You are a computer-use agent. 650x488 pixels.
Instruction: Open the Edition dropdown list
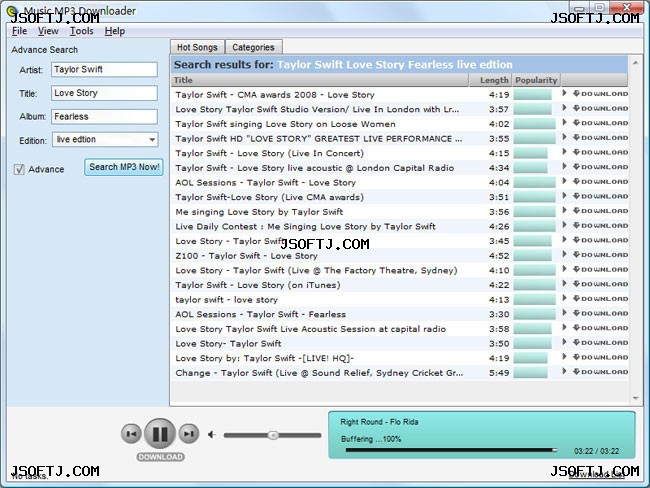click(152, 140)
